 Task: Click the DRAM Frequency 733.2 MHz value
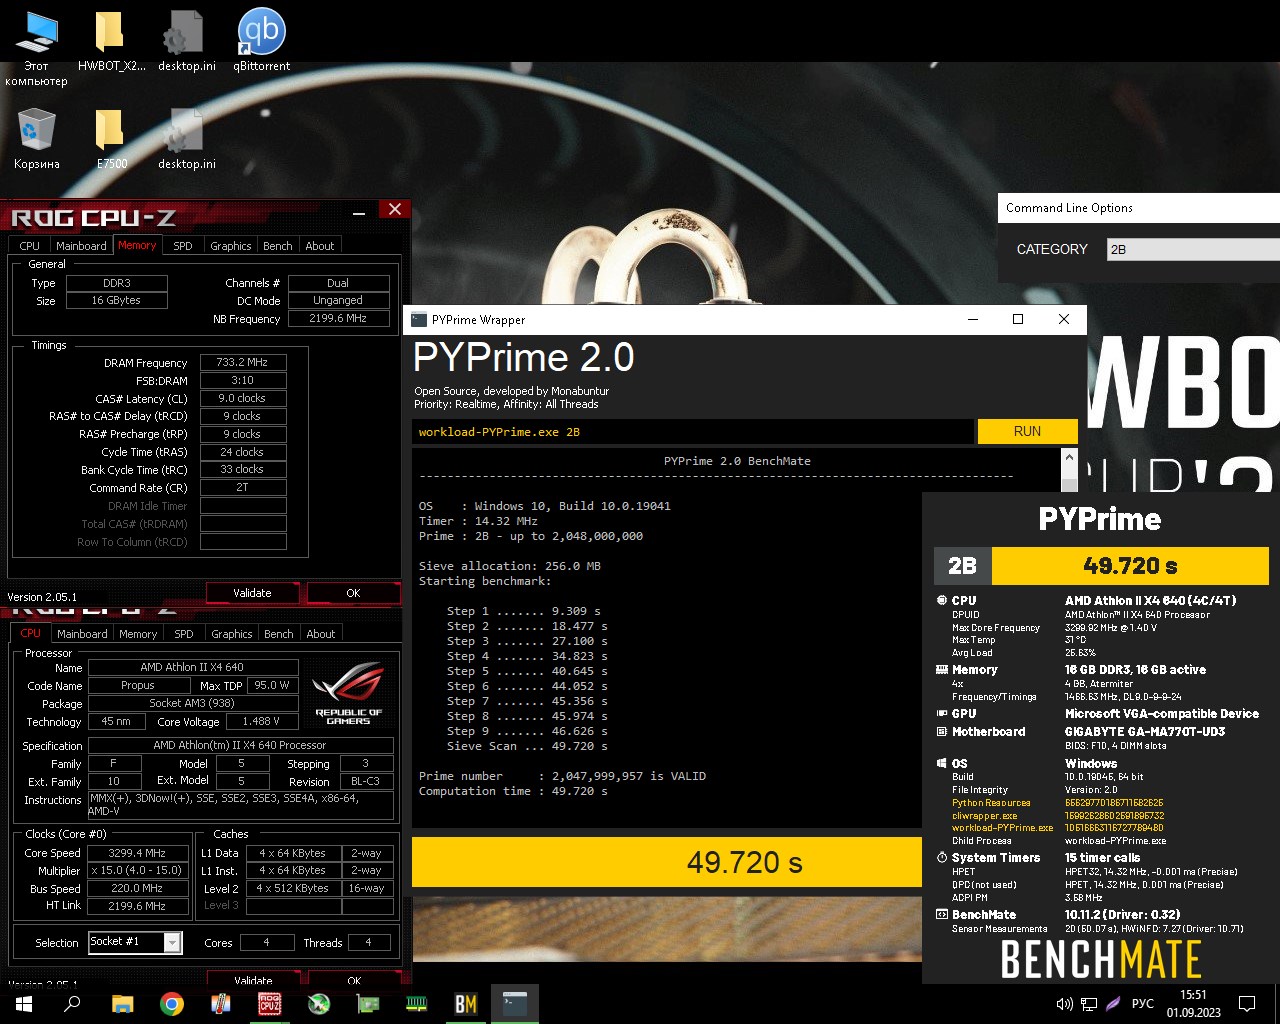coord(243,362)
